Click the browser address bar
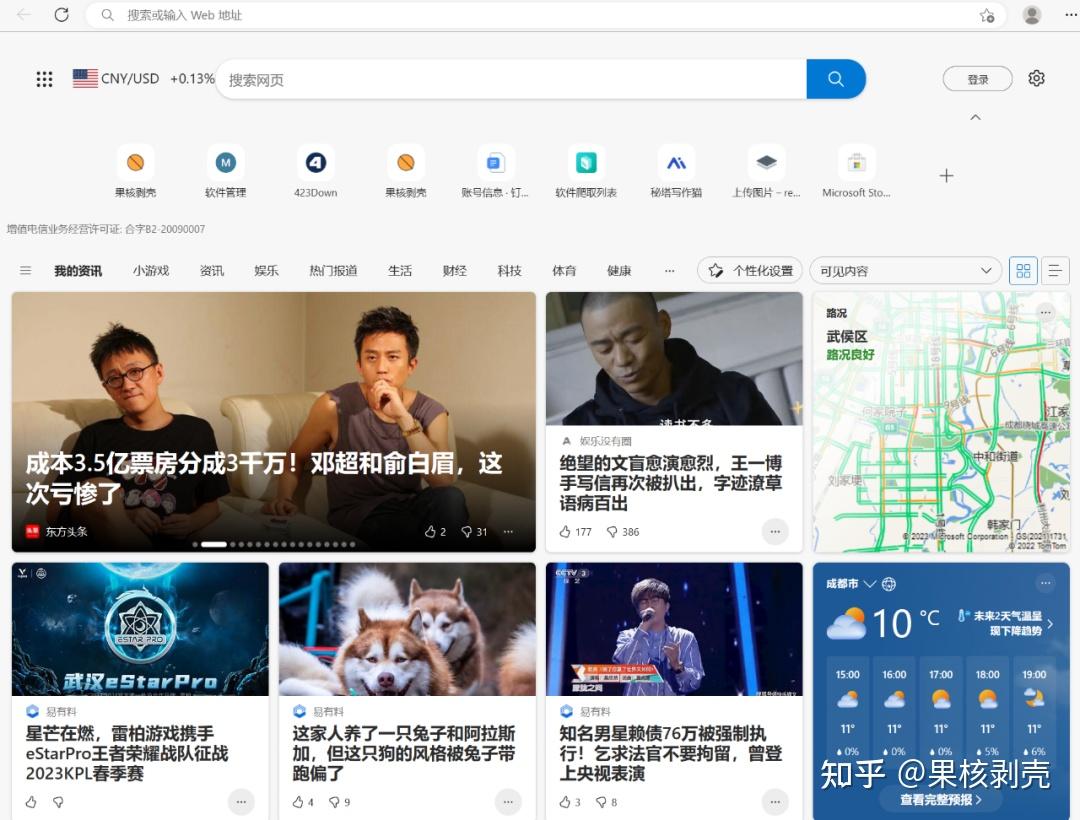Viewport: 1080px width, 820px height. [x=400, y=15]
